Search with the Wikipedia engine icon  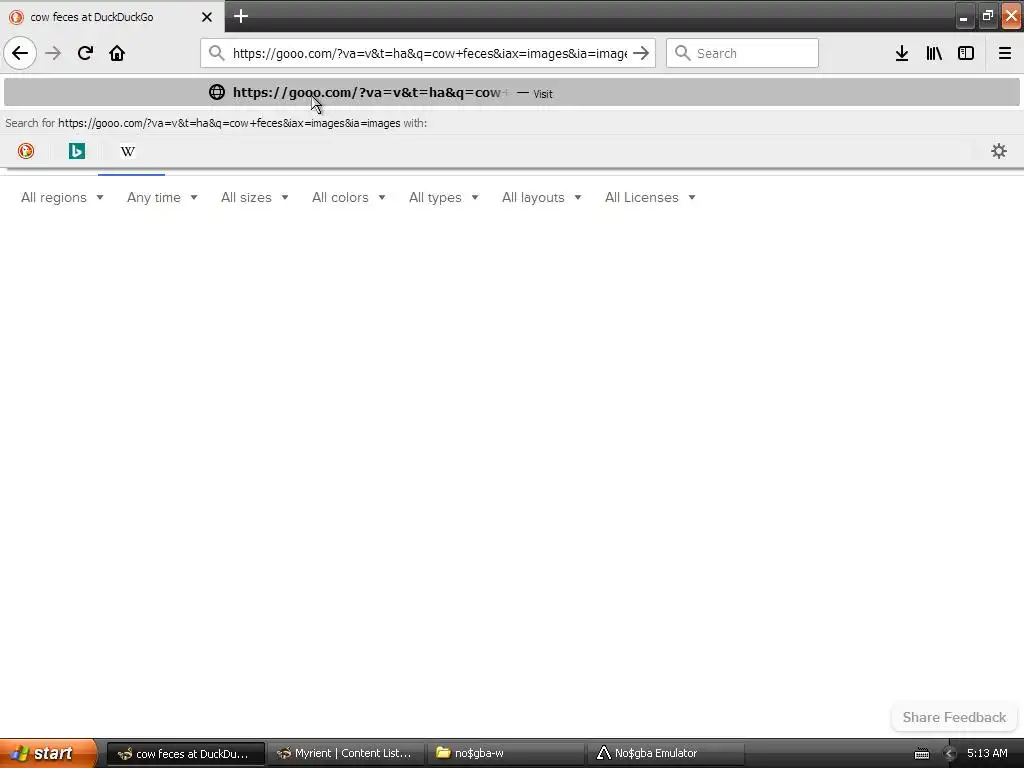[128, 151]
